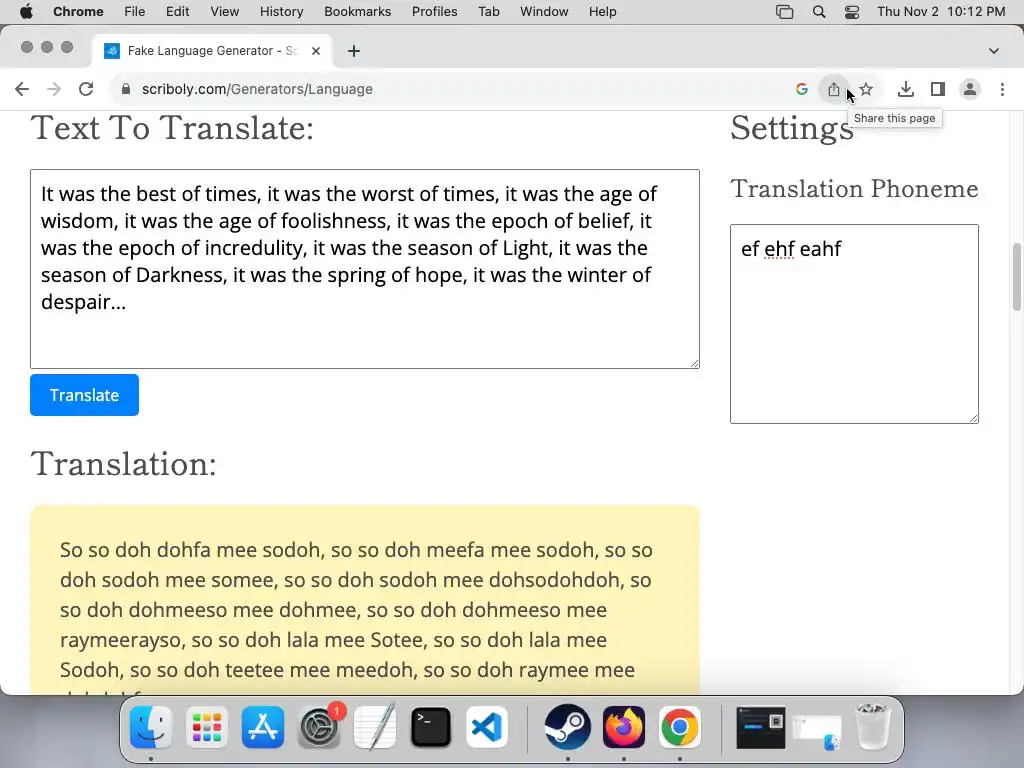The width and height of the screenshot is (1024, 768).
Task: Open Chrome three-dot menu
Action: pos(1002,89)
